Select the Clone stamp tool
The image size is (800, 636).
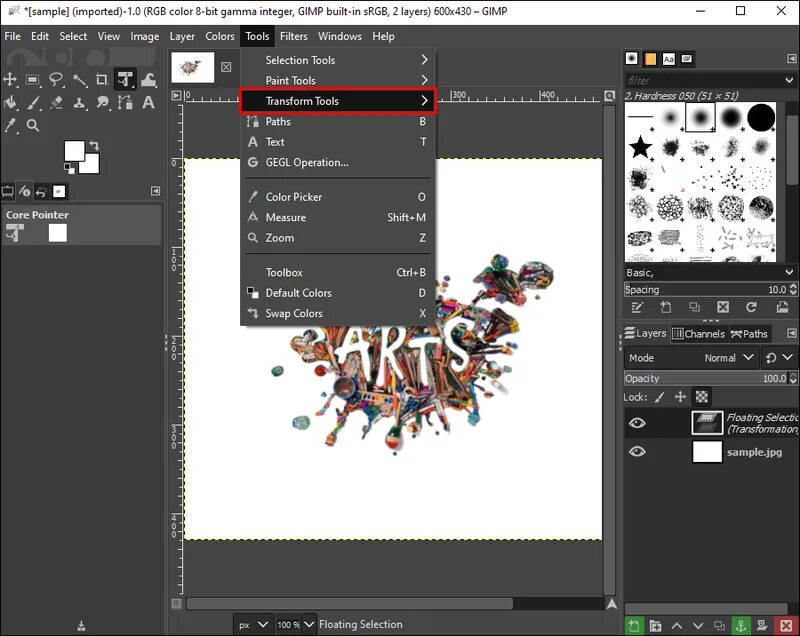coord(79,103)
